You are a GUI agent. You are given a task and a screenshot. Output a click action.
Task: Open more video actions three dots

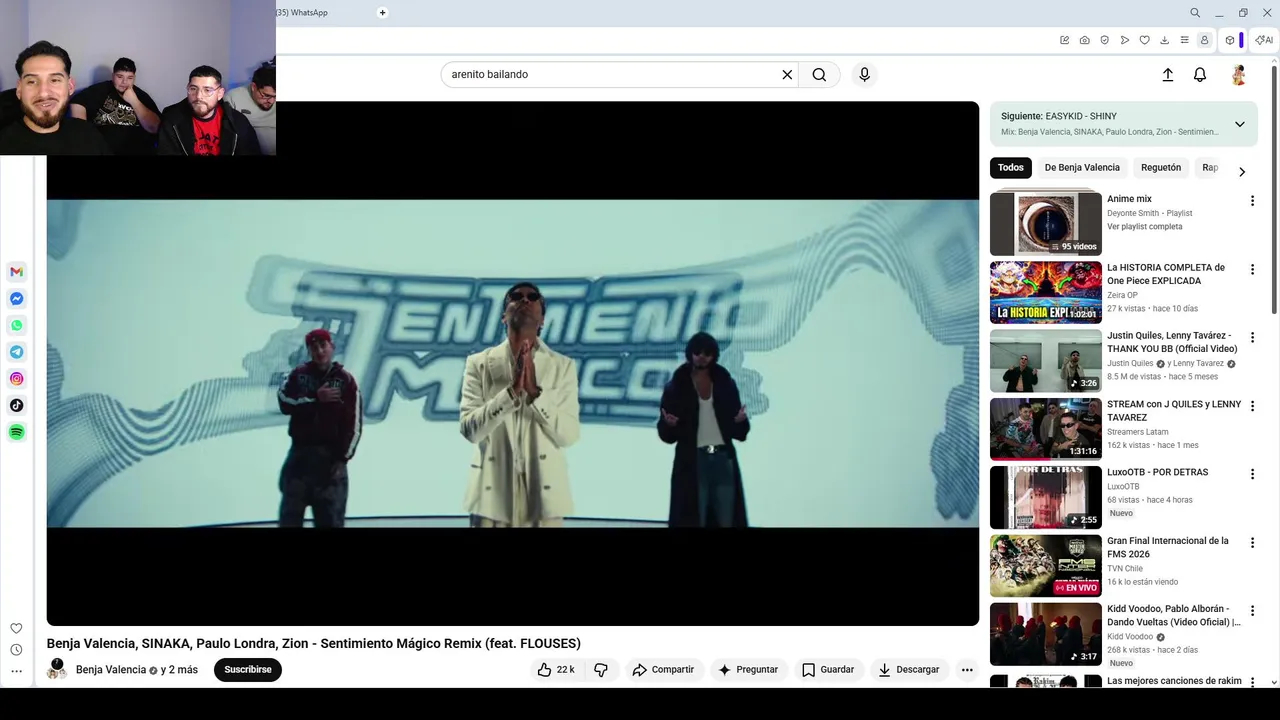coord(966,670)
